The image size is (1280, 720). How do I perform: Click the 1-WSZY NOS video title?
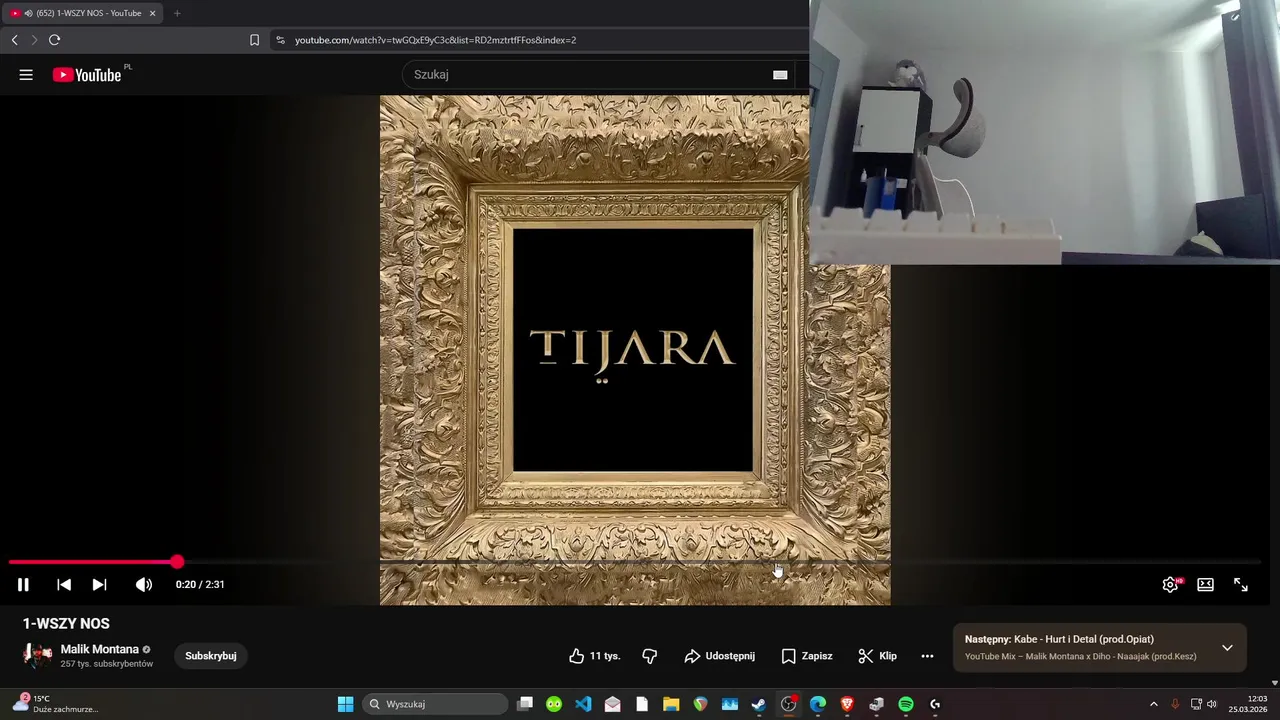click(x=66, y=624)
